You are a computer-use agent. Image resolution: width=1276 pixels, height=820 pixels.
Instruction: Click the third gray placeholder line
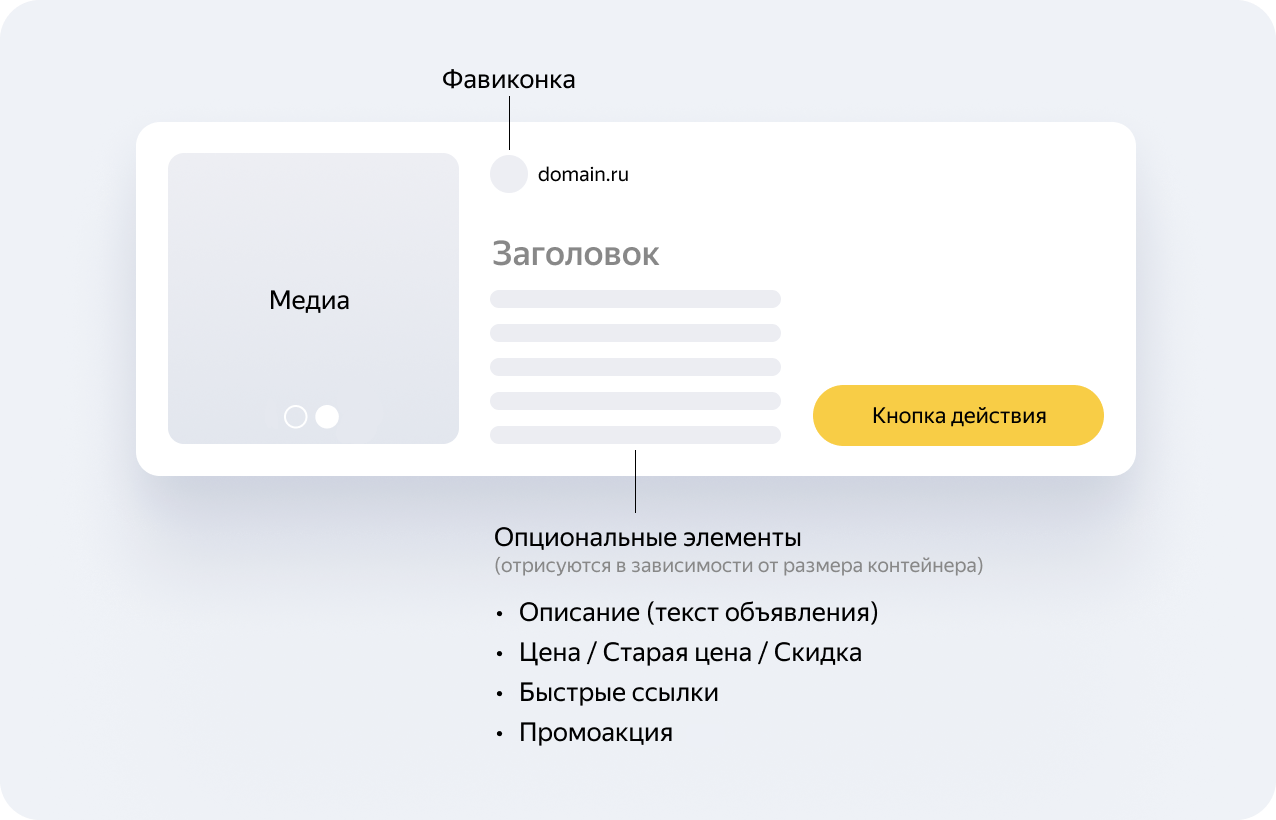click(x=635, y=367)
